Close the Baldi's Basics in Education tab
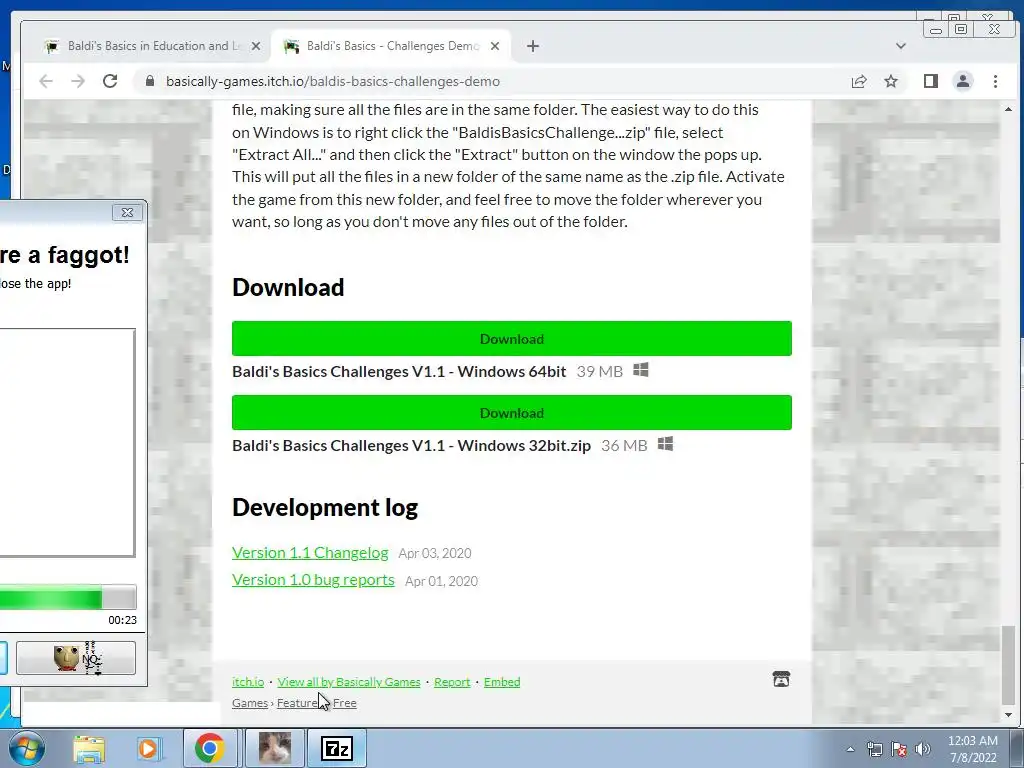Screen dimensions: 1024x768 click(x=256, y=46)
